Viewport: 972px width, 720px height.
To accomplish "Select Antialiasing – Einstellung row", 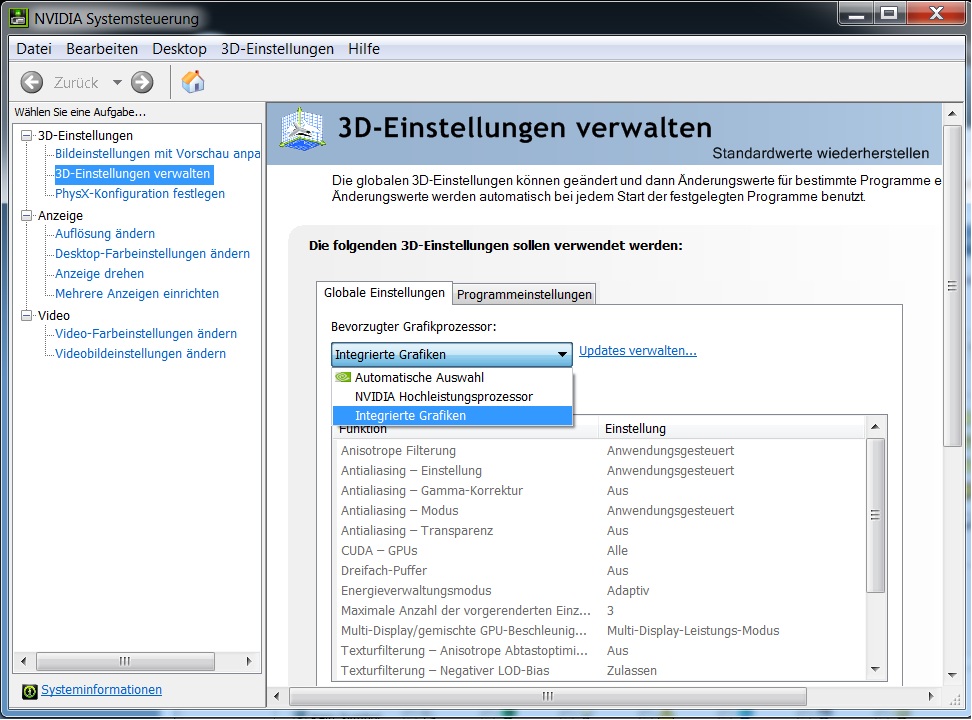I will pyautogui.click(x=599, y=471).
